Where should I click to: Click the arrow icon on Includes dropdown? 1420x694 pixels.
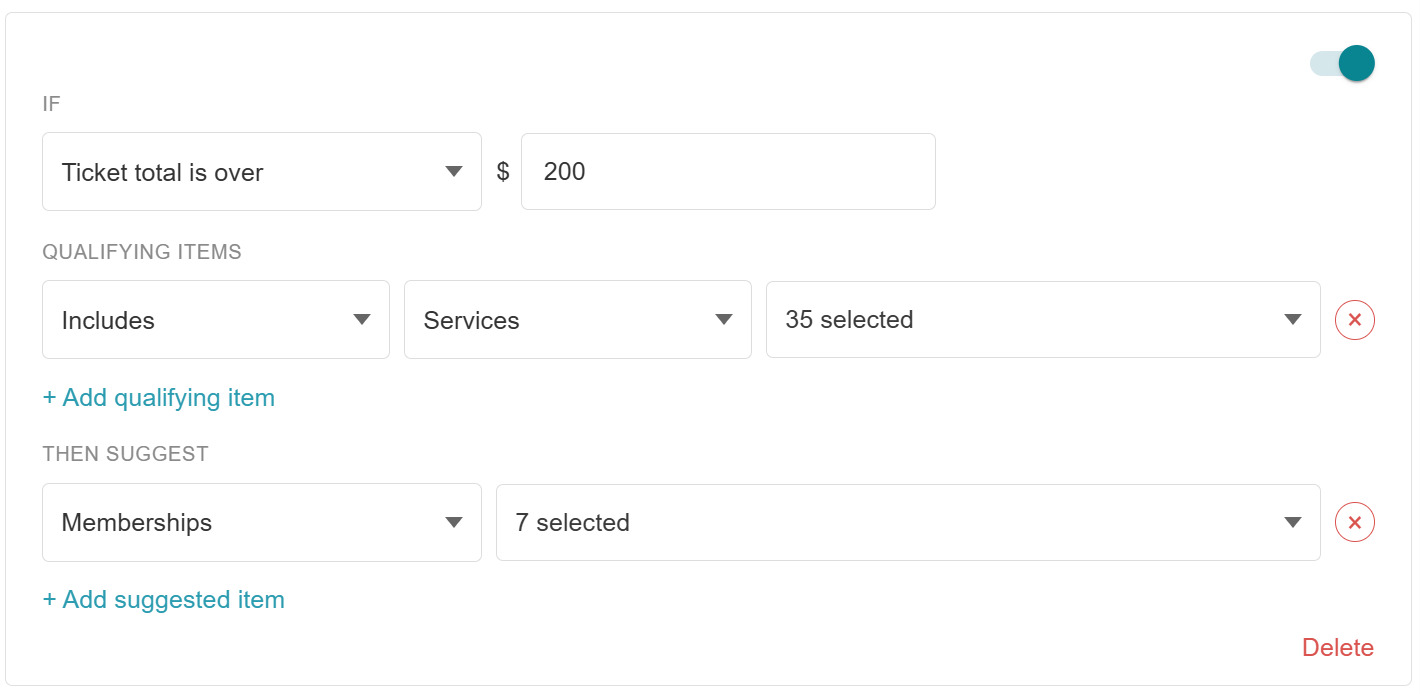(362, 320)
